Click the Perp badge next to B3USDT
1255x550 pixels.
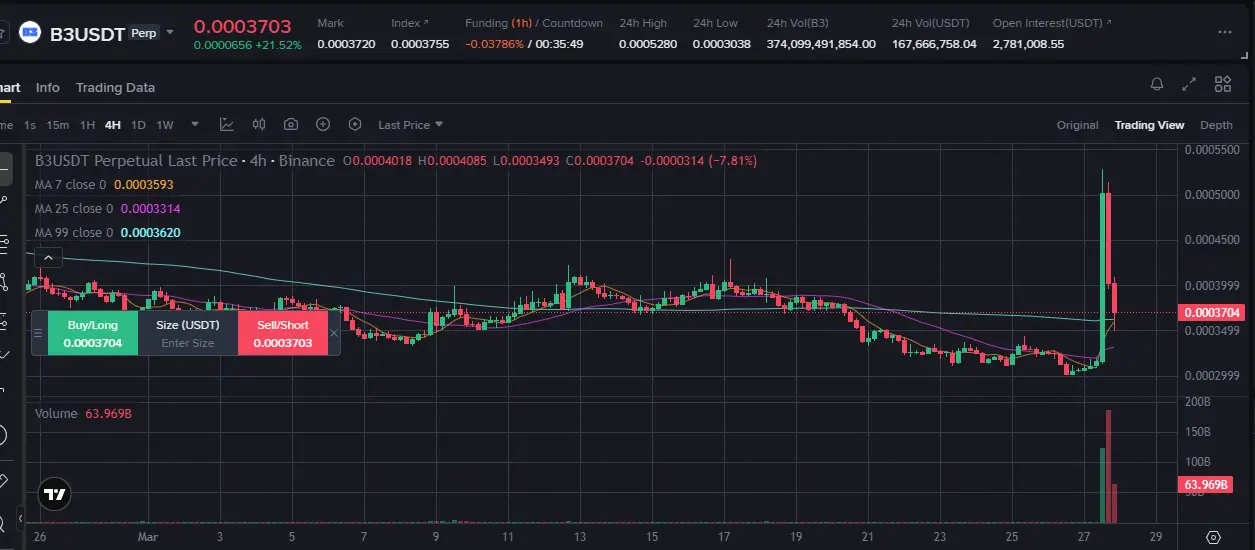click(x=144, y=33)
